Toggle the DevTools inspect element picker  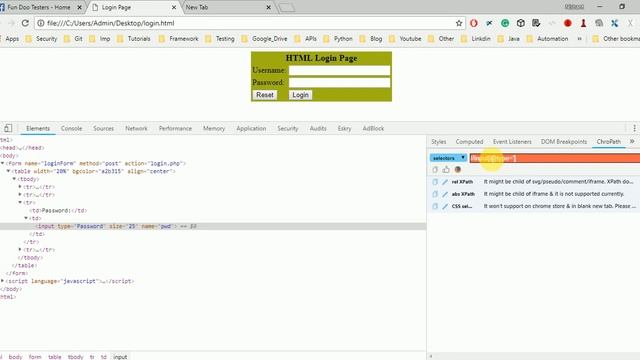(8, 128)
